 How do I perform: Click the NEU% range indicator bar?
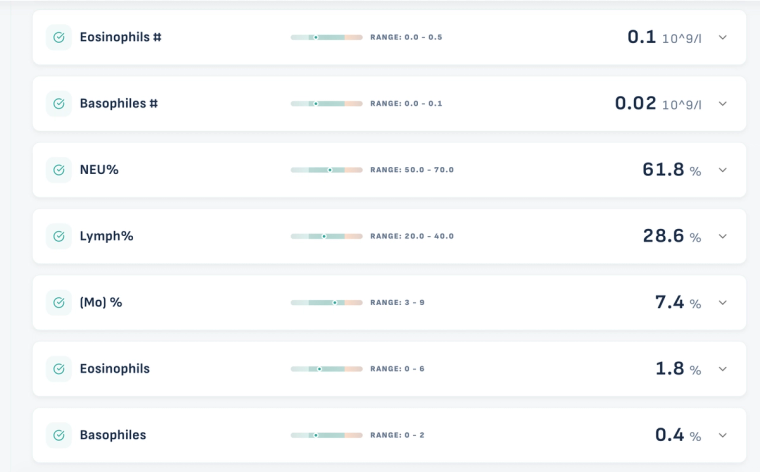[327, 170]
